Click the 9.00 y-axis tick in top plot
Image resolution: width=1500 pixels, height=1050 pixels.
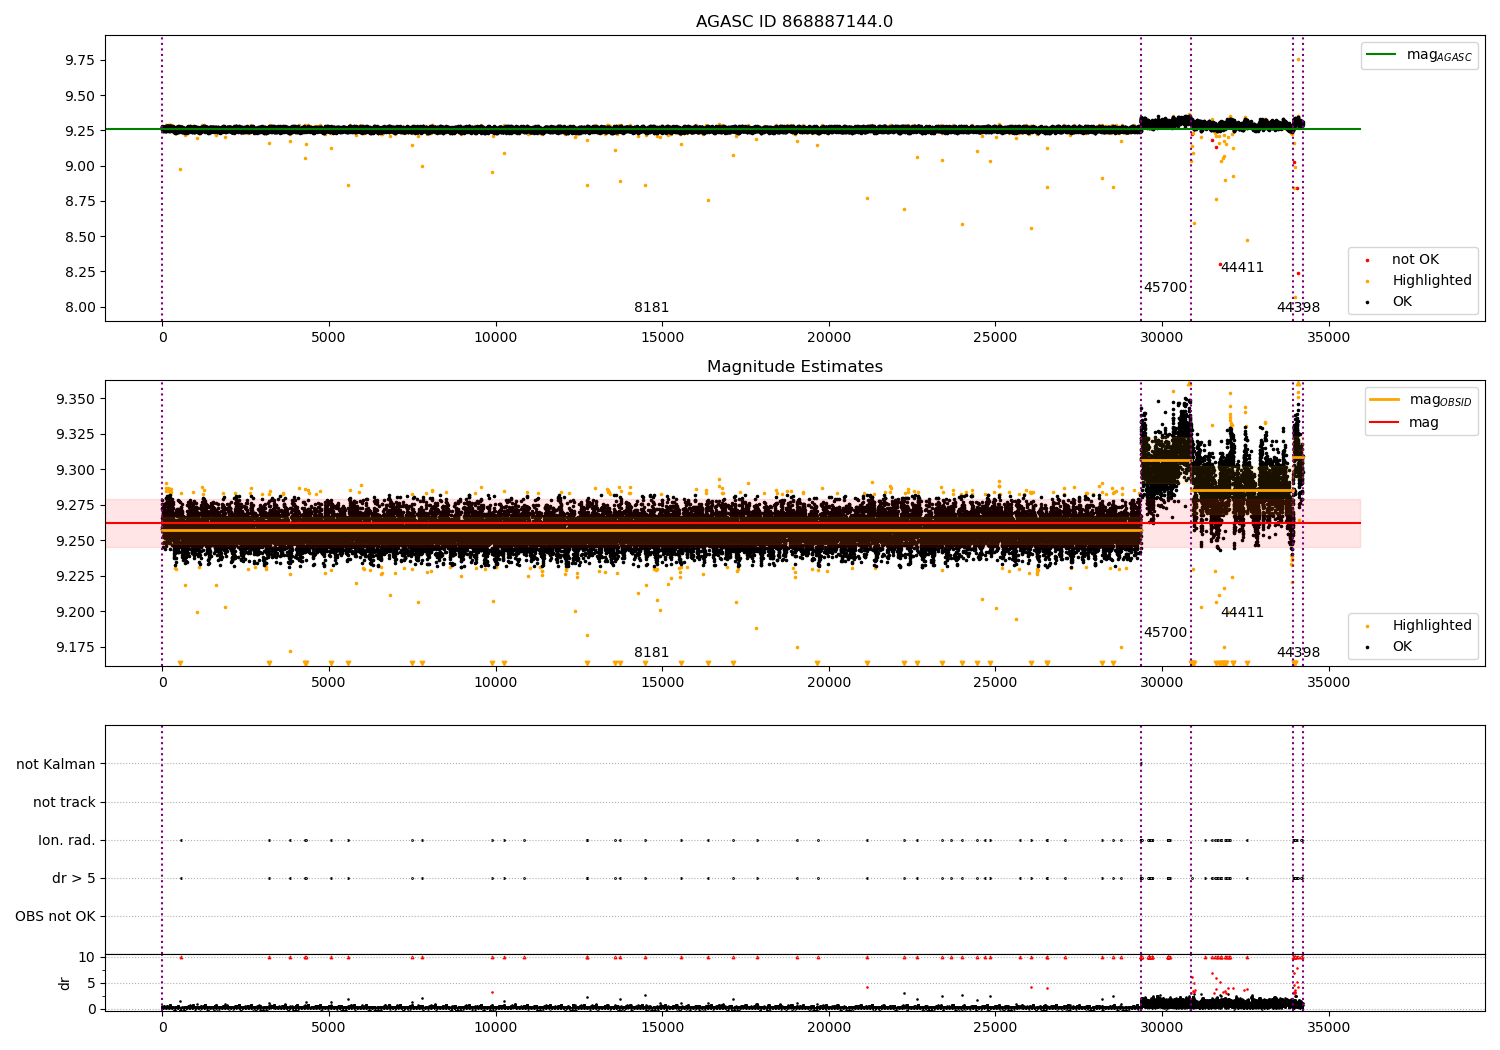pos(80,166)
